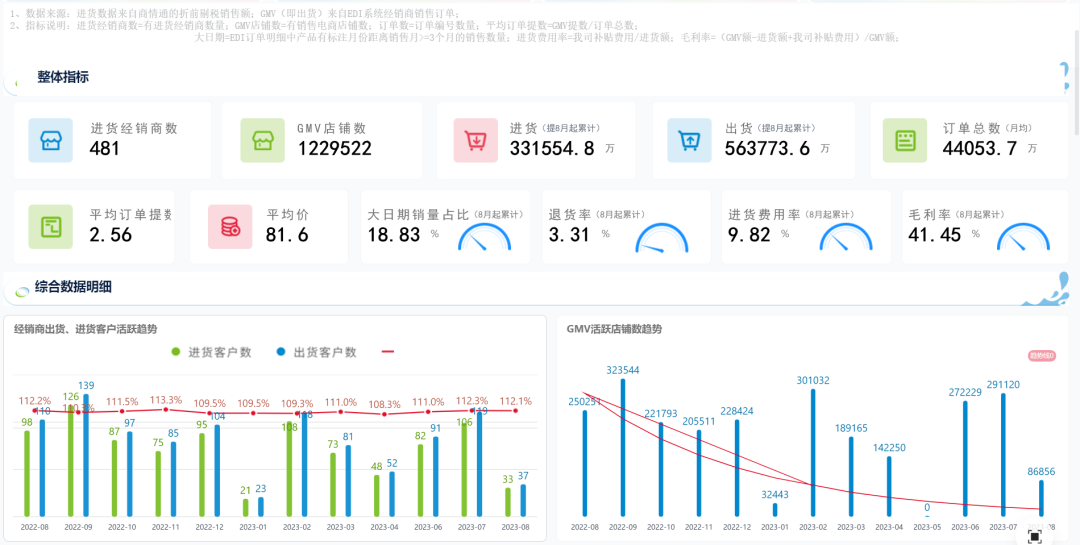Viewport: 1080px width, 545px height.
Task: Click the red coin icon for 平均价
Action: pos(230,227)
